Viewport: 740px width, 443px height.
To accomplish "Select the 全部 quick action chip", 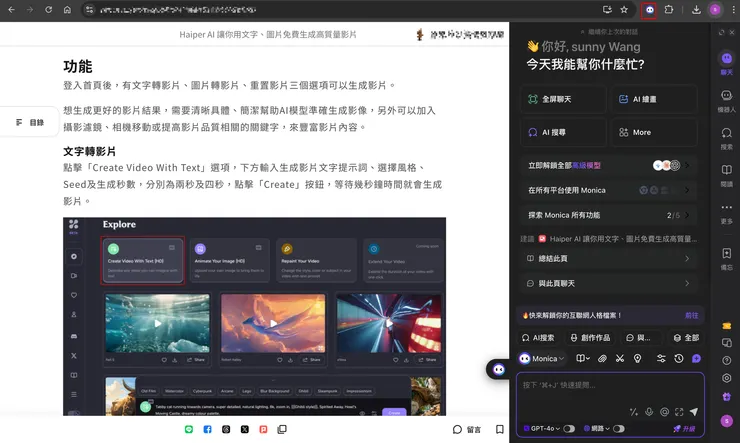I will click(687, 338).
